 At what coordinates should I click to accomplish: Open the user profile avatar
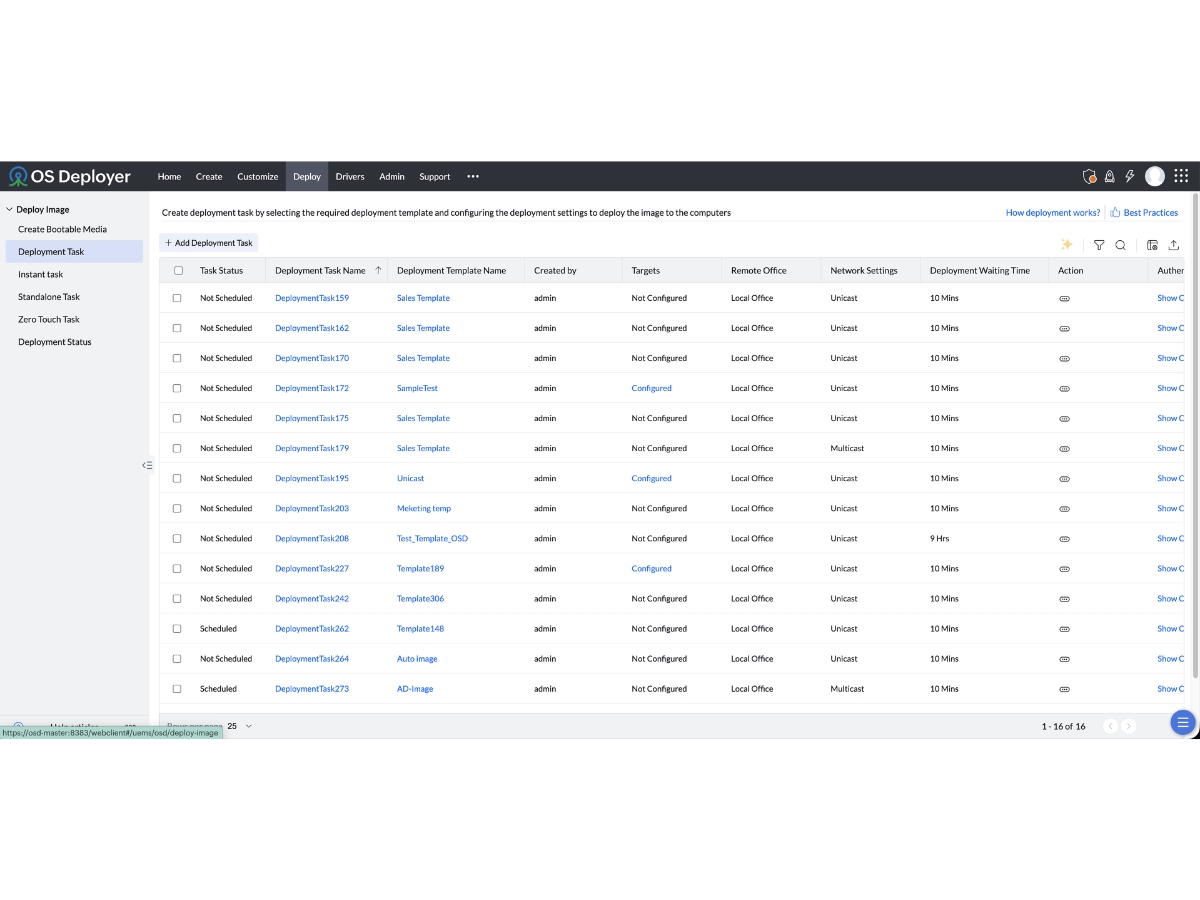(x=1155, y=176)
